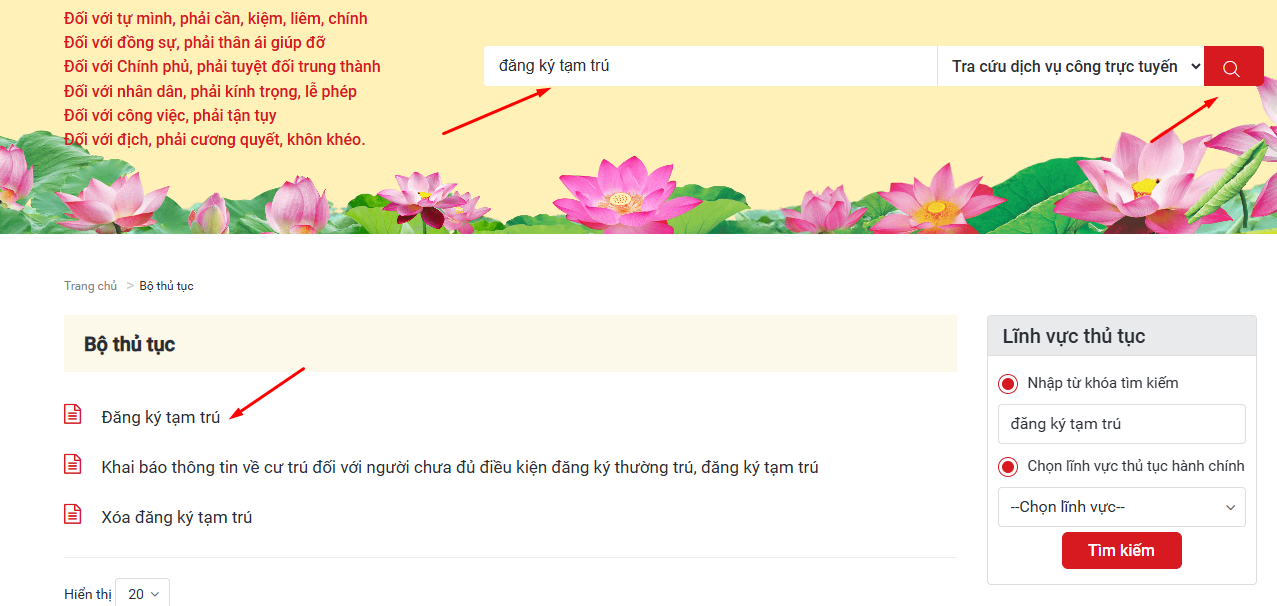The image size is (1277, 606).
Task: Focus the top banner search input field
Action: click(x=710, y=67)
